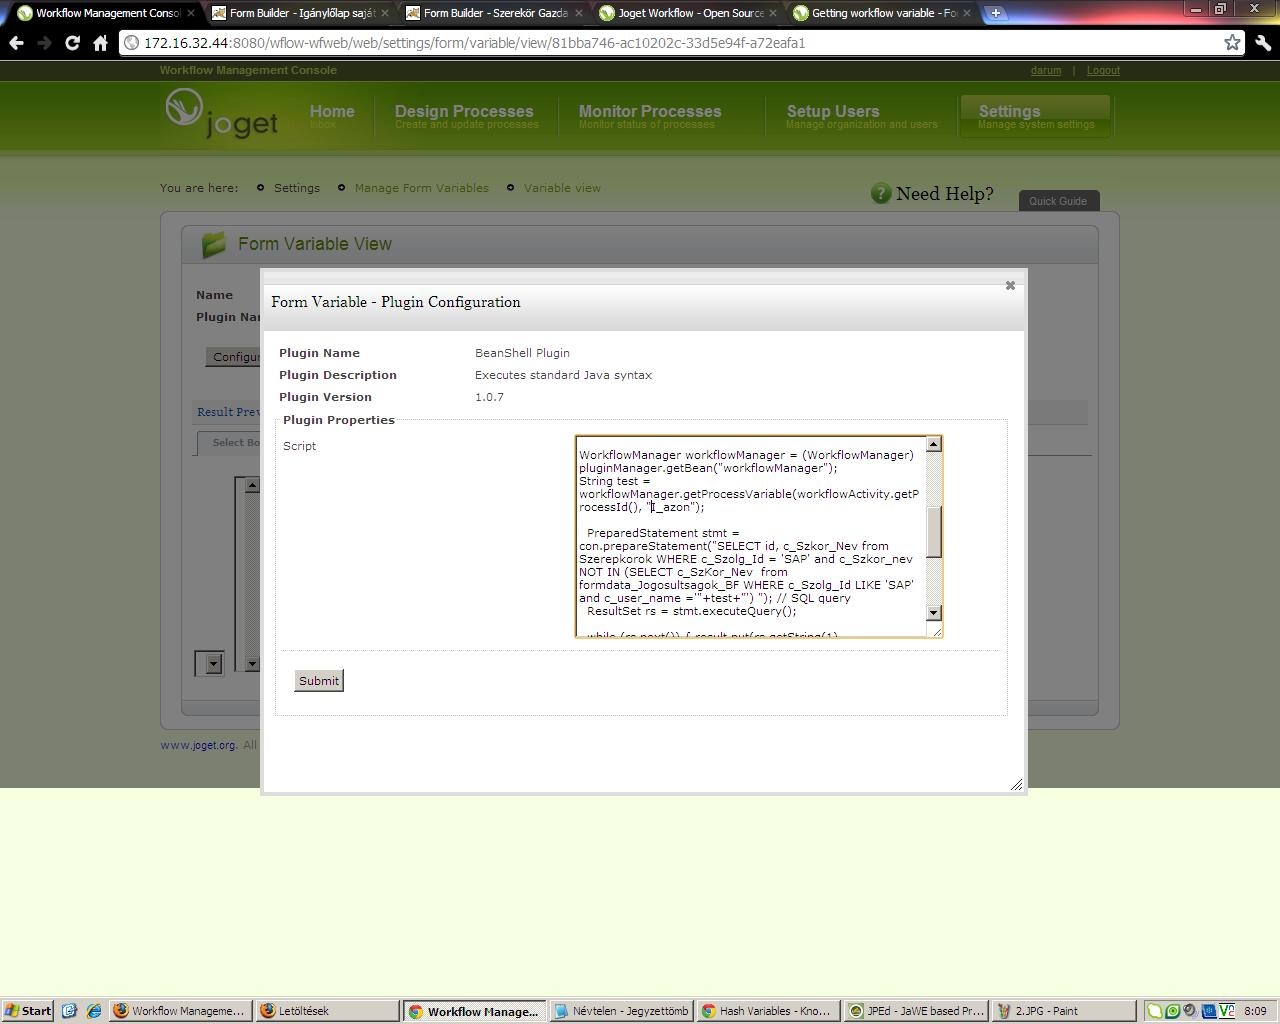
Task: Click the Logout link
Action: point(1103,70)
